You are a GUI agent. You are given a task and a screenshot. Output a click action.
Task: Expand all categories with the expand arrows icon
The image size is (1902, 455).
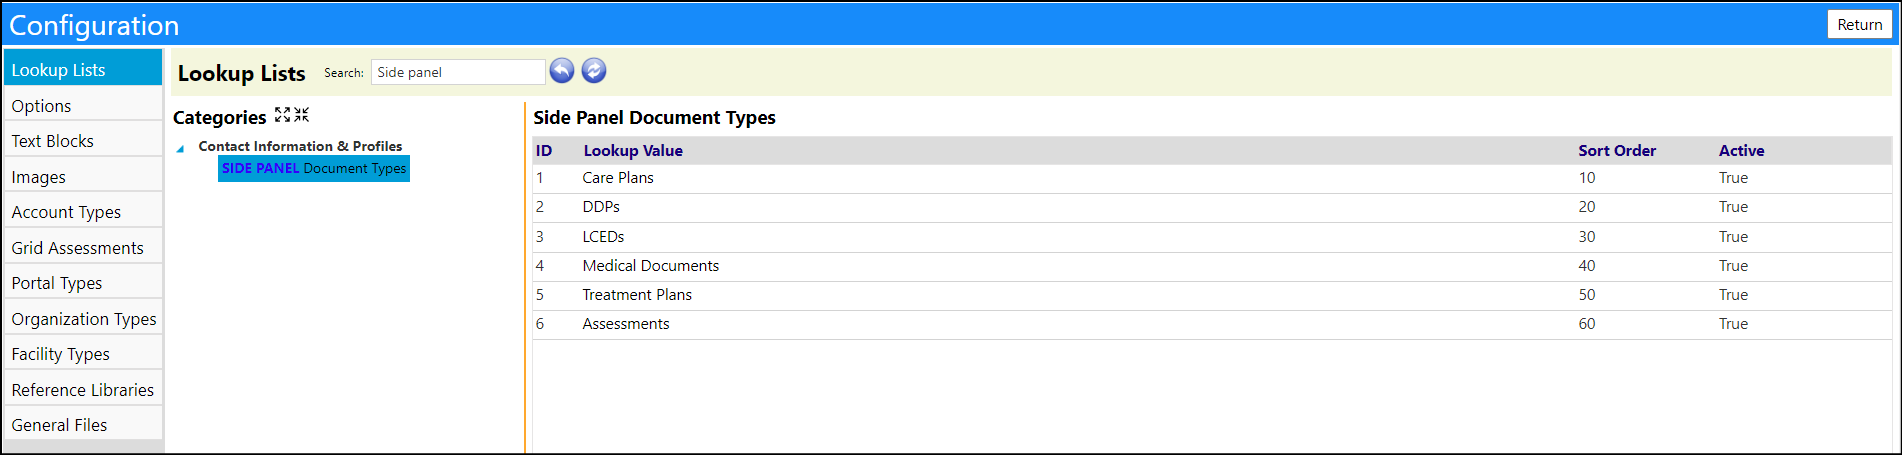[283, 115]
